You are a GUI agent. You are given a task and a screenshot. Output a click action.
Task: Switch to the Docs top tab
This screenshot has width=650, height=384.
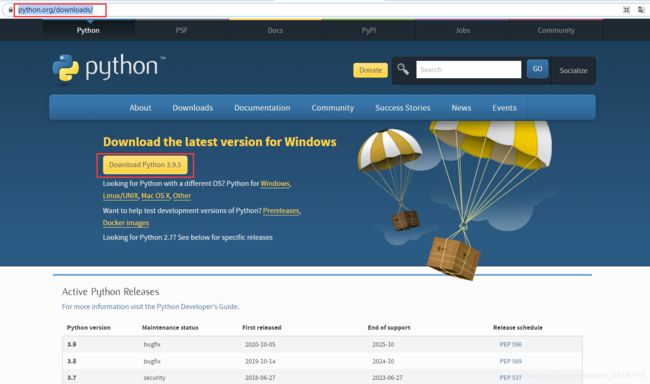(275, 30)
